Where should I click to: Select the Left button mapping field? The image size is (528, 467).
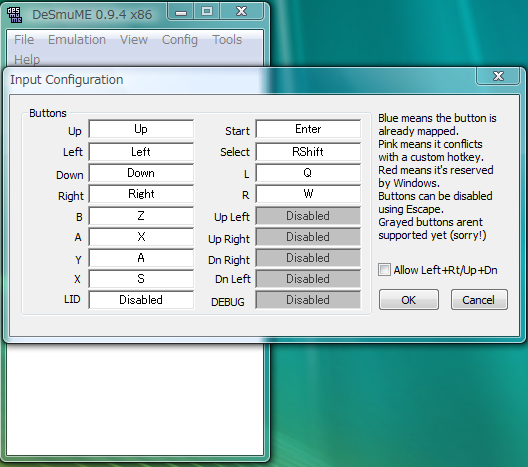tap(141, 152)
